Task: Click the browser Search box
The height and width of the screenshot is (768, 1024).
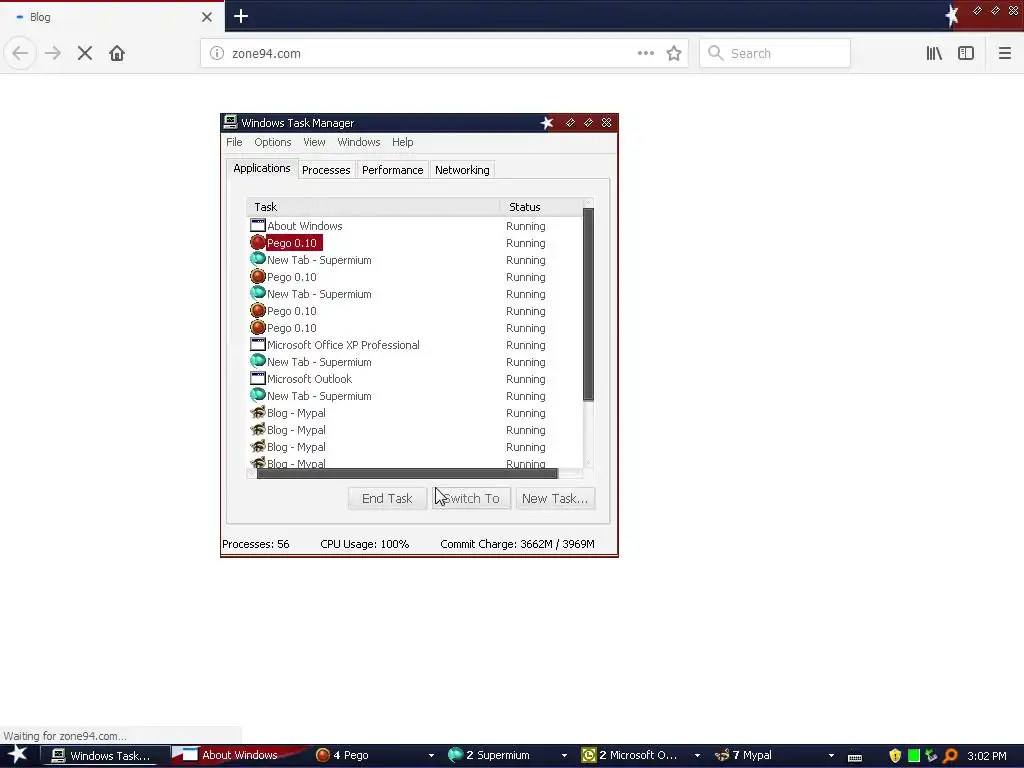Action: [x=775, y=54]
